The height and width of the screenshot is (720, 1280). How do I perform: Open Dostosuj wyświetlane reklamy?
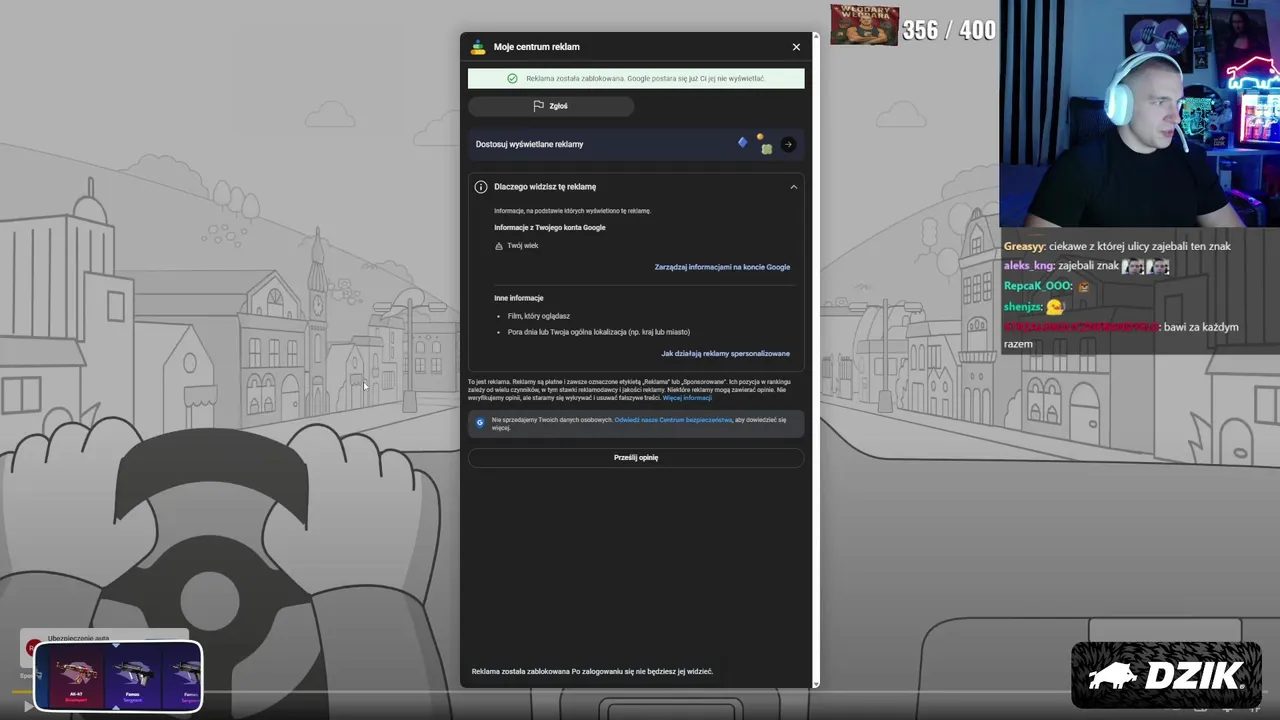point(636,144)
